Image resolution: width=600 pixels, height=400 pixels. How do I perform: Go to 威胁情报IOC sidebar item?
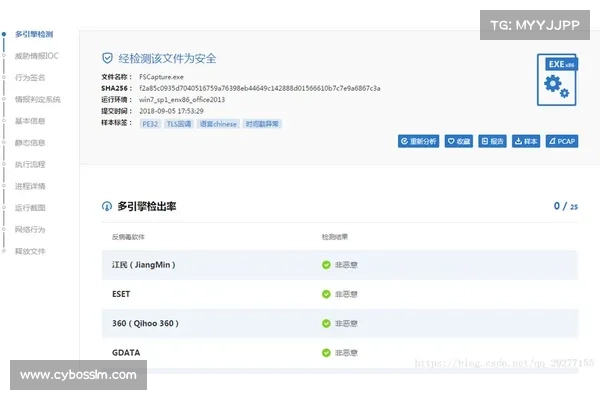(36, 56)
